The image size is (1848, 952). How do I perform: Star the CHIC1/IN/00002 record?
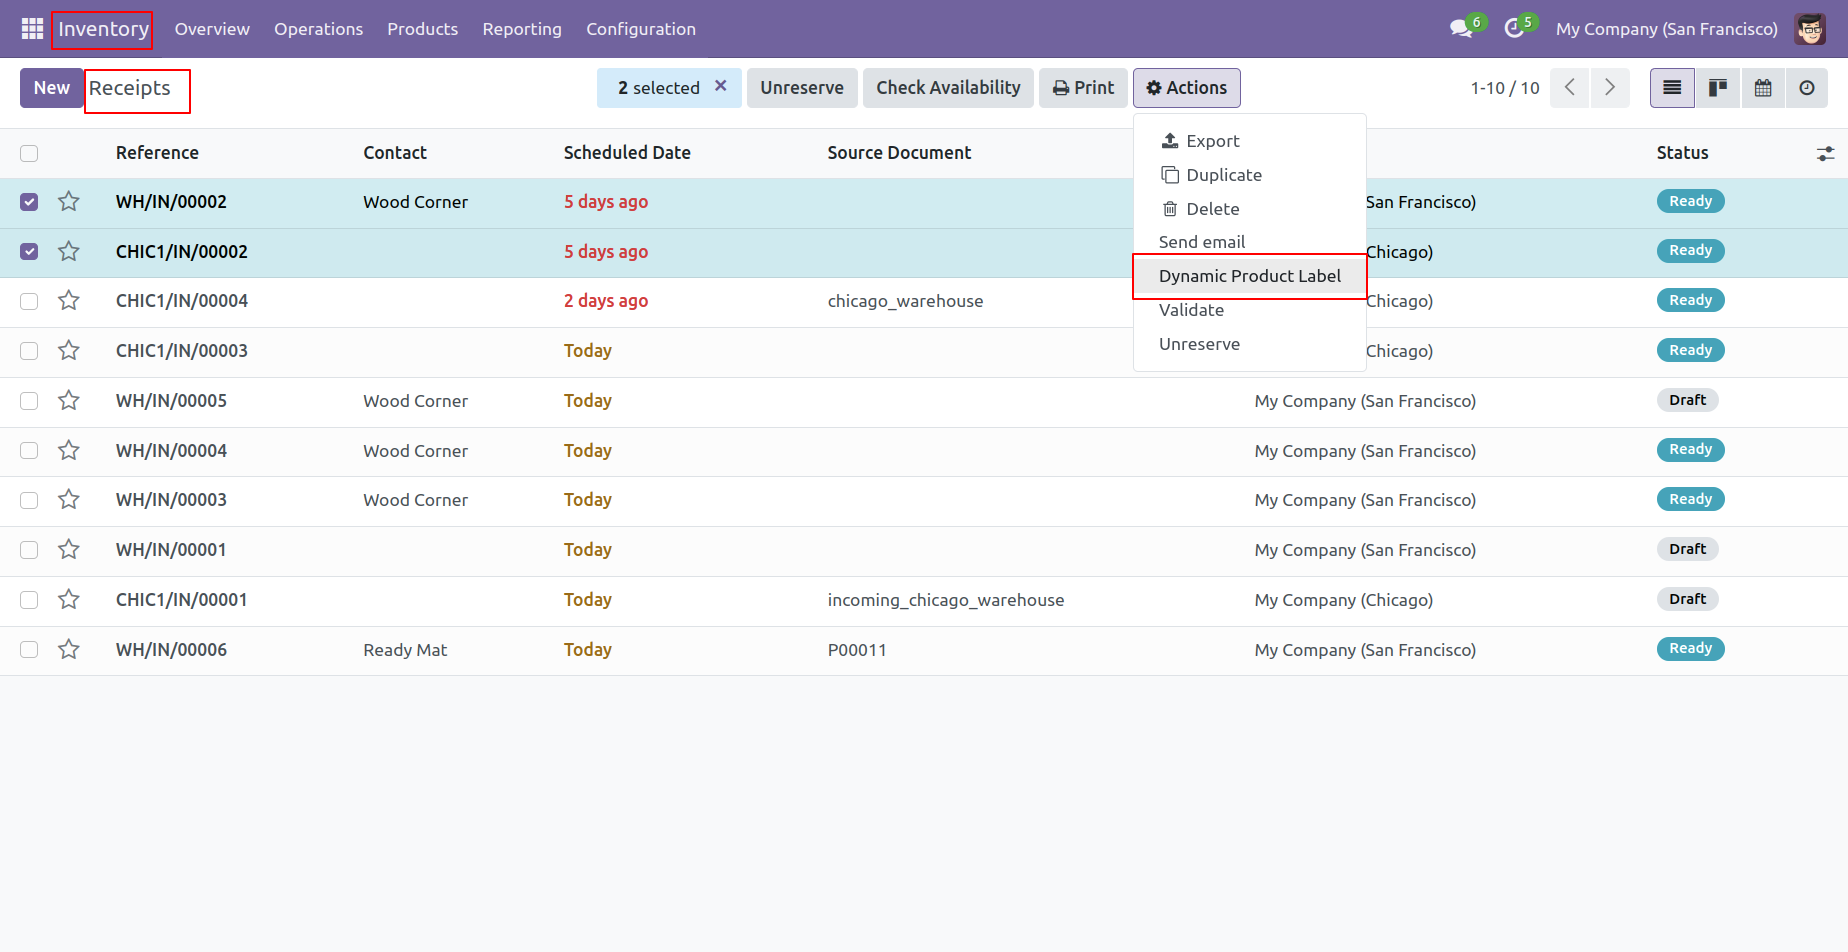point(69,252)
